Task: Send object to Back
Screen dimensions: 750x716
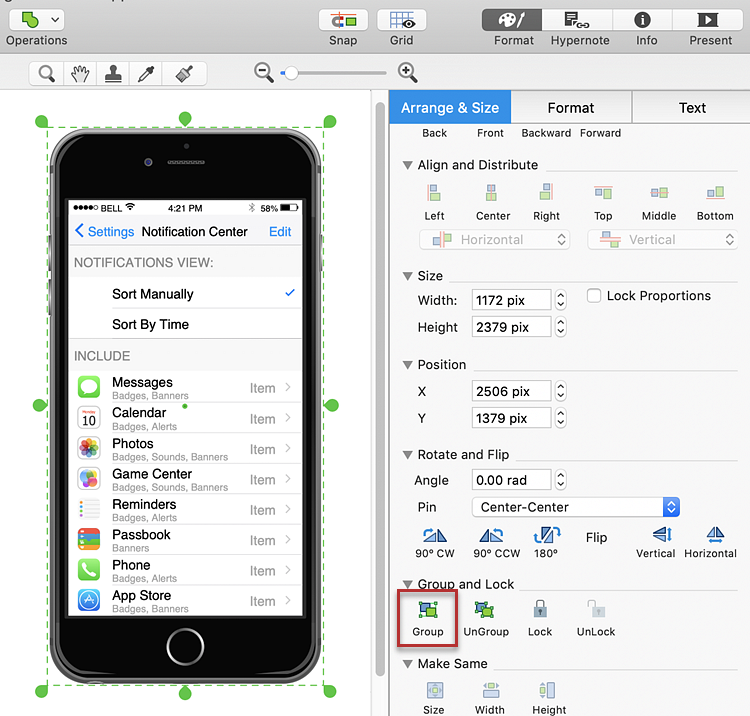Action: (x=434, y=133)
